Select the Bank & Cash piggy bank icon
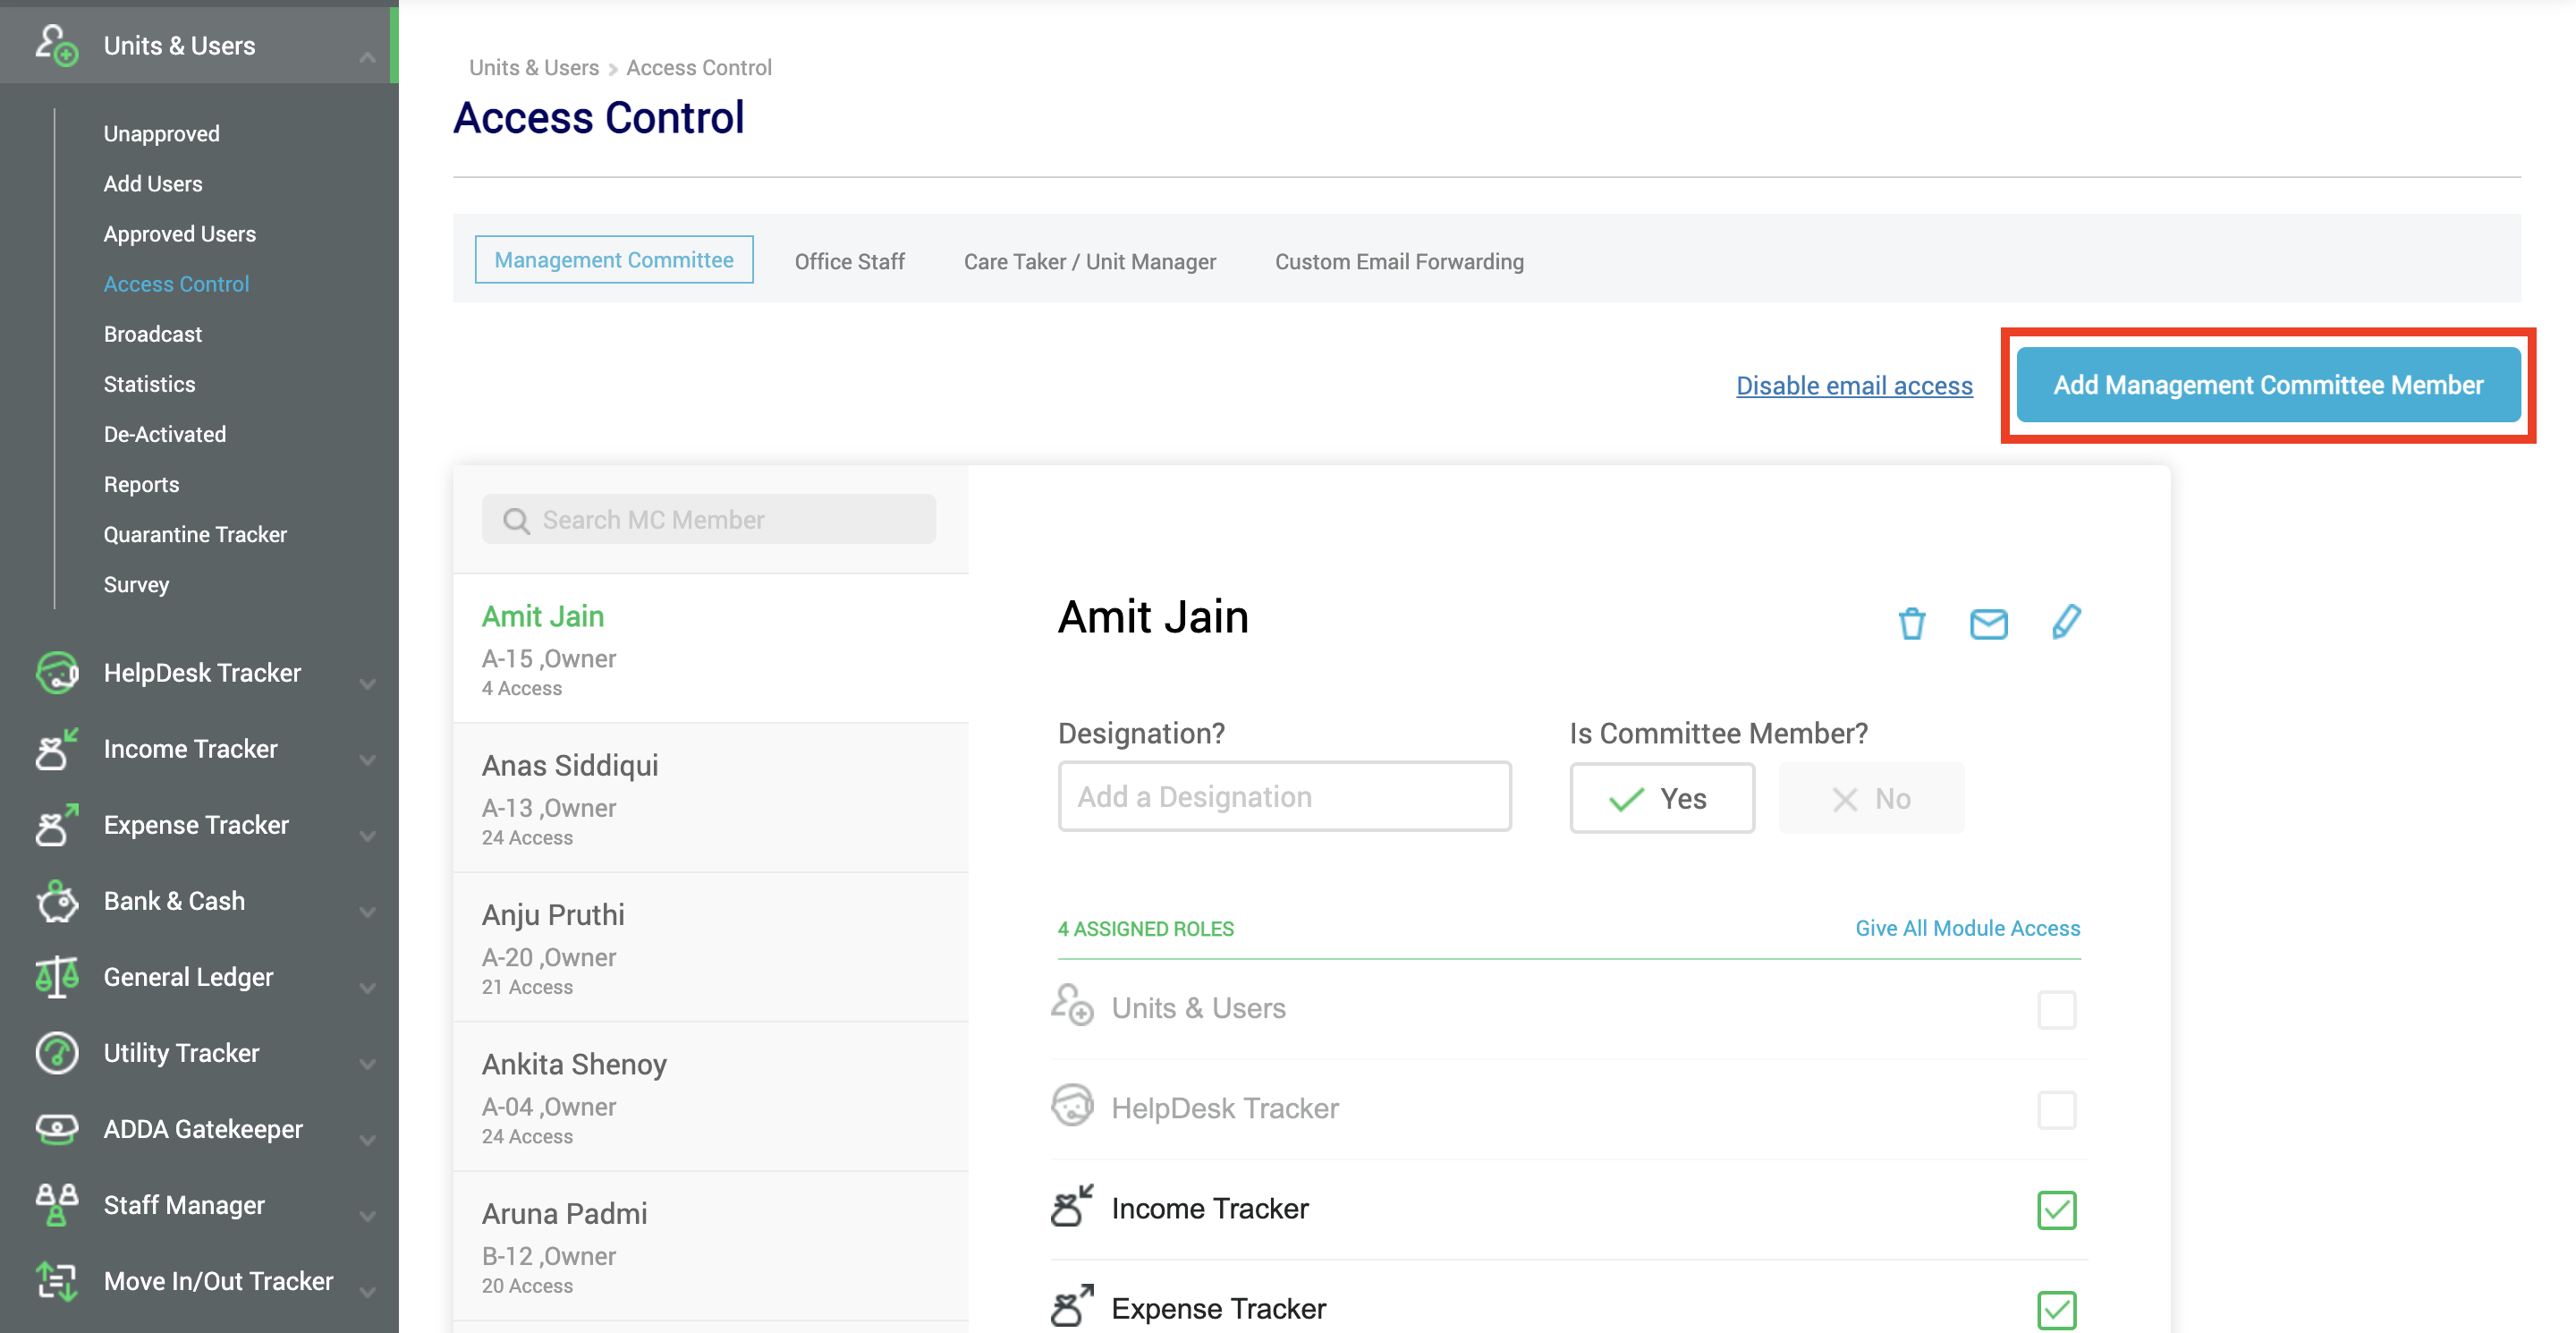The image size is (2576, 1333). coord(56,900)
